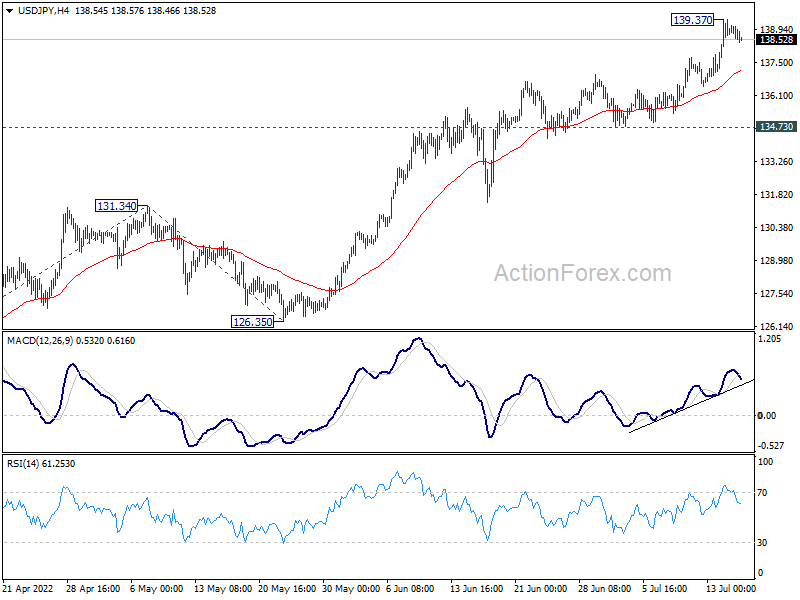Click the 21 Jun 00:00 time label
Image resolution: width=800 pixels, height=600 pixels.
coord(540,589)
